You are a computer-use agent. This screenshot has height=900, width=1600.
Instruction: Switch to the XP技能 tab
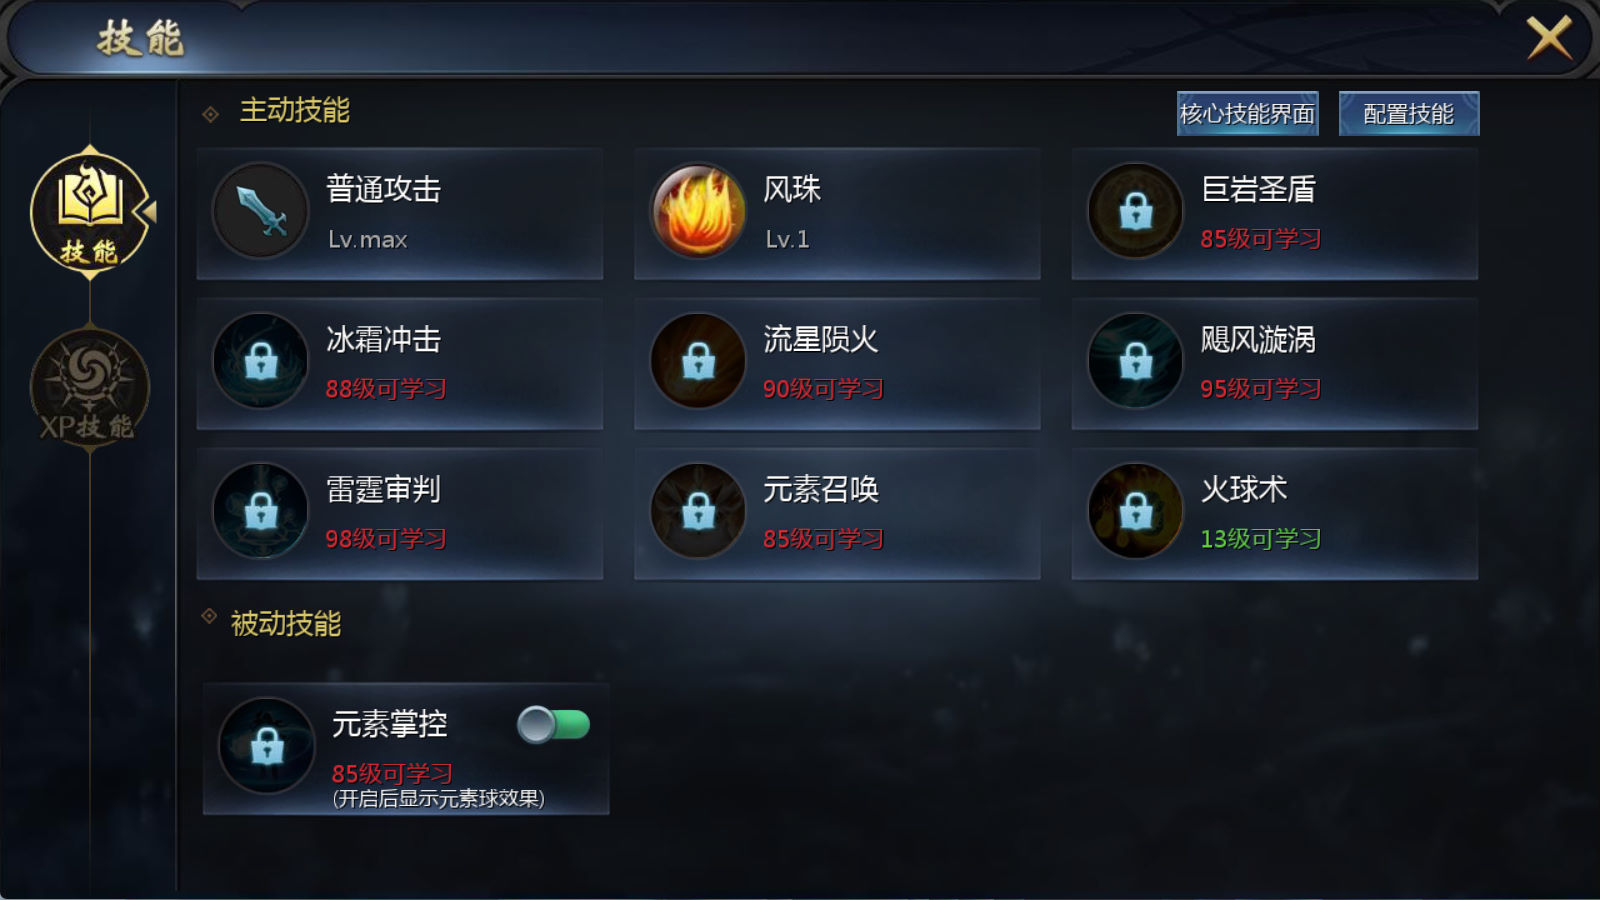[90, 388]
